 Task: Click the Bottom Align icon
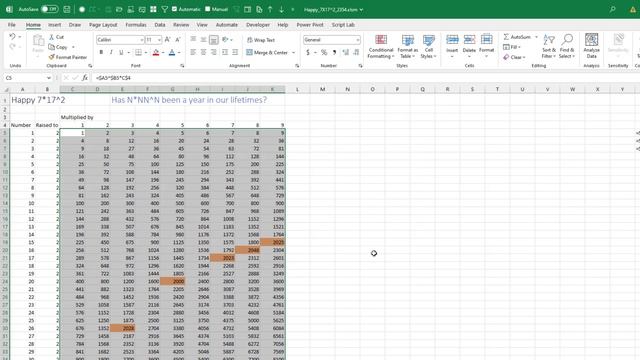point(213,40)
